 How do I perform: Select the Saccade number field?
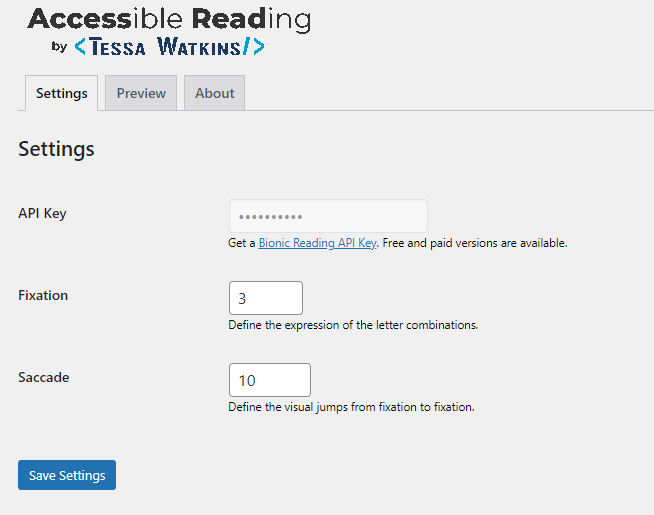(270, 380)
